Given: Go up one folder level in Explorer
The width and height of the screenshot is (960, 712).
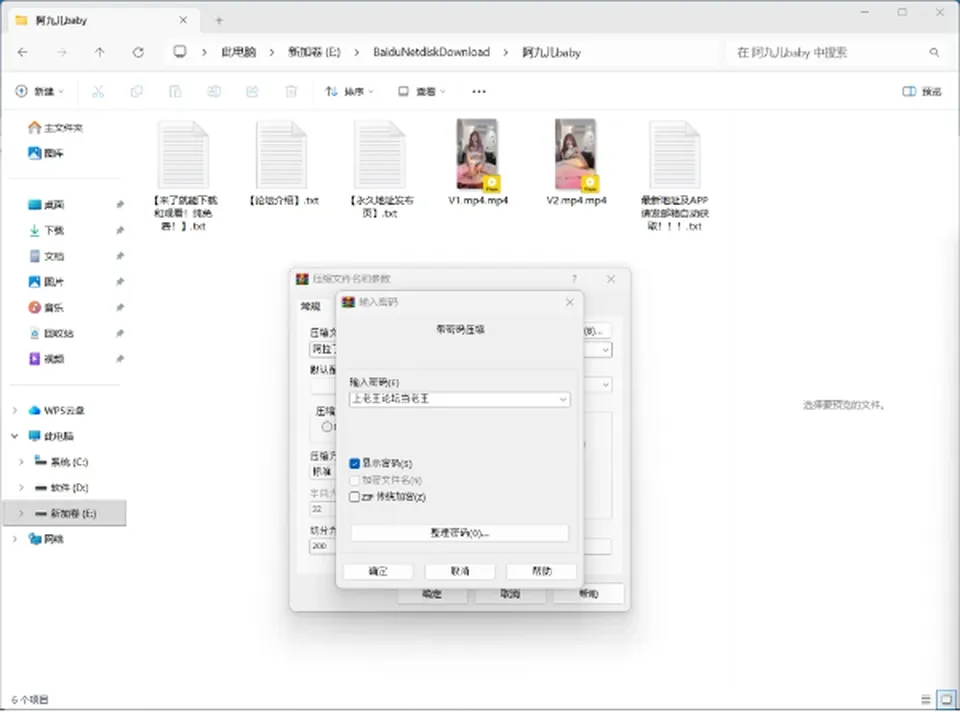Looking at the screenshot, I should [x=100, y=53].
